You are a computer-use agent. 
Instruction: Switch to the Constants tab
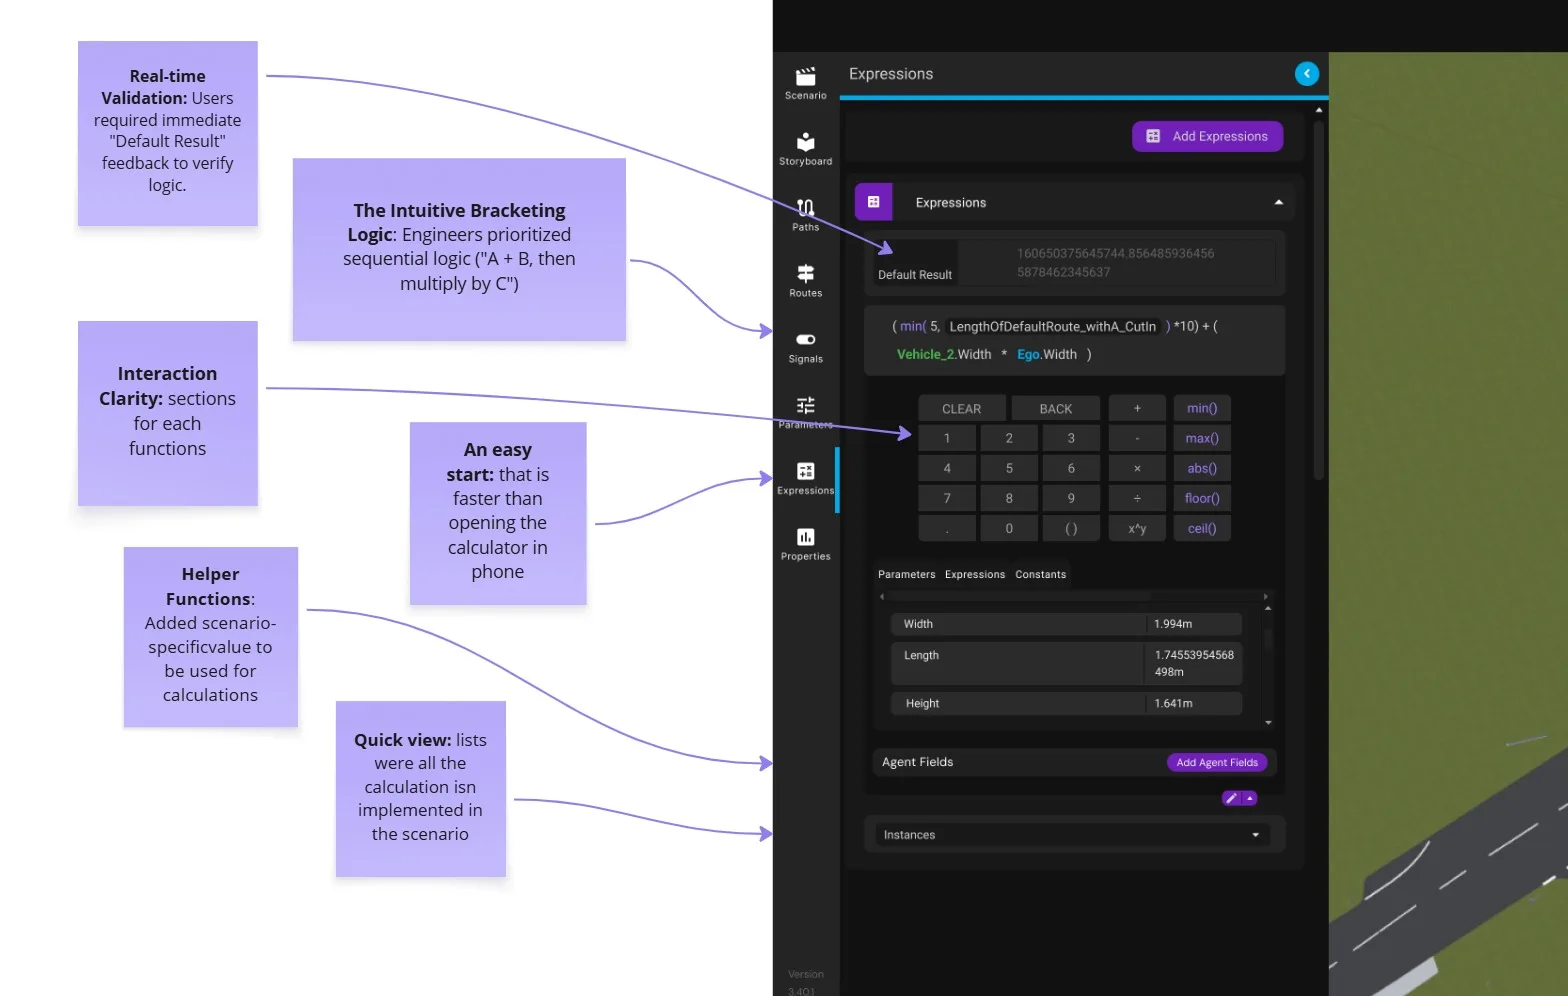tap(1040, 574)
